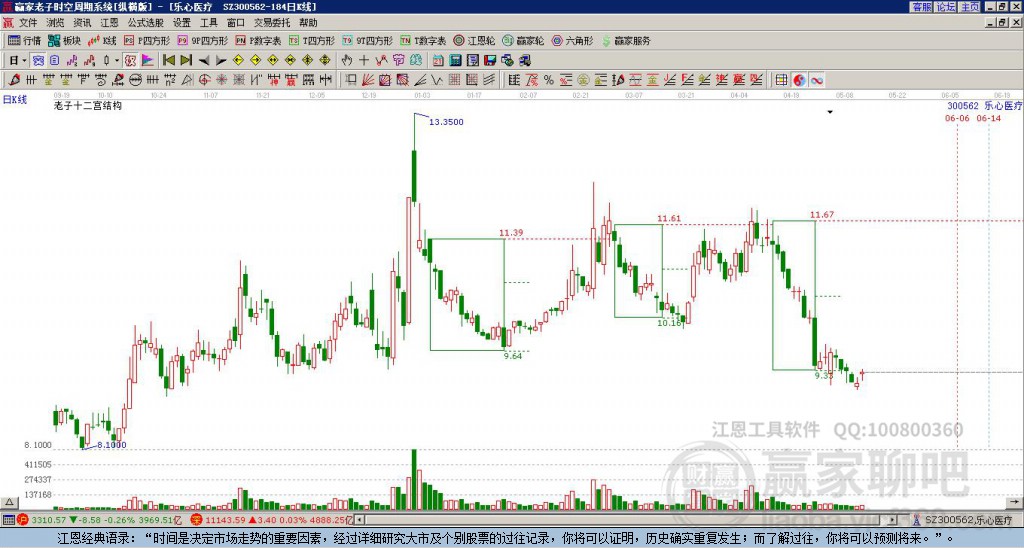Viewport: 1024px width, 548px height.
Task: Select the crosshair cursor tool
Action: (364, 60)
